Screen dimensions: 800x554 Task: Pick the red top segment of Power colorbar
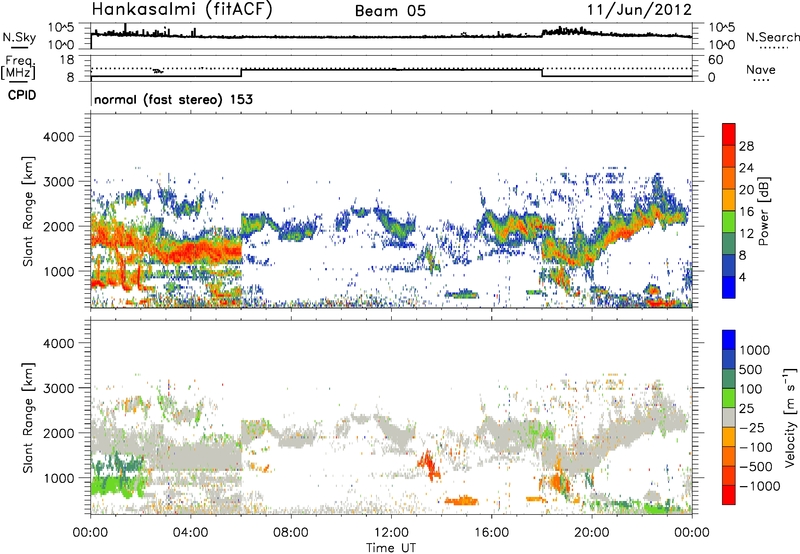pyautogui.click(x=729, y=134)
